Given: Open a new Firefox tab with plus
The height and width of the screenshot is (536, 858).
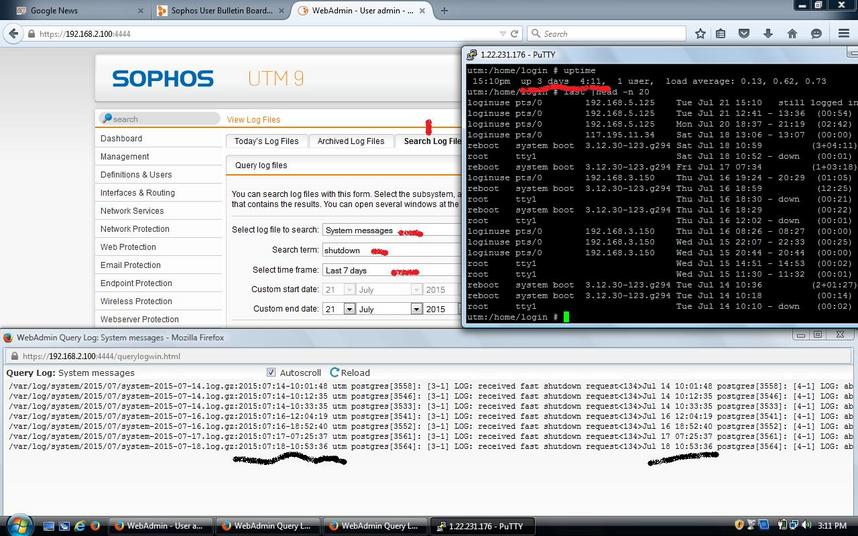Looking at the screenshot, I should (x=444, y=10).
